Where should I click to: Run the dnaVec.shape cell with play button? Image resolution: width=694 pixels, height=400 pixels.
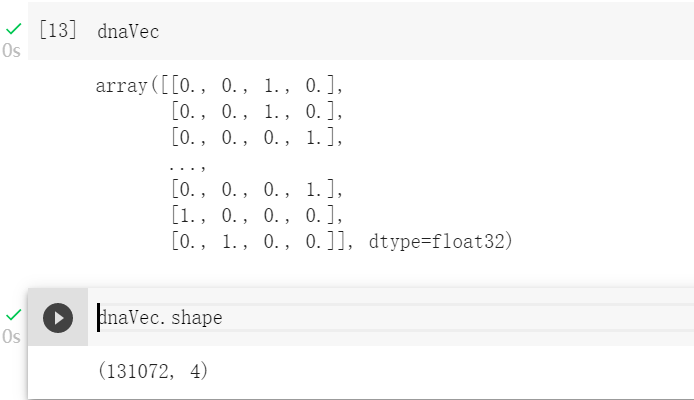pos(58,318)
